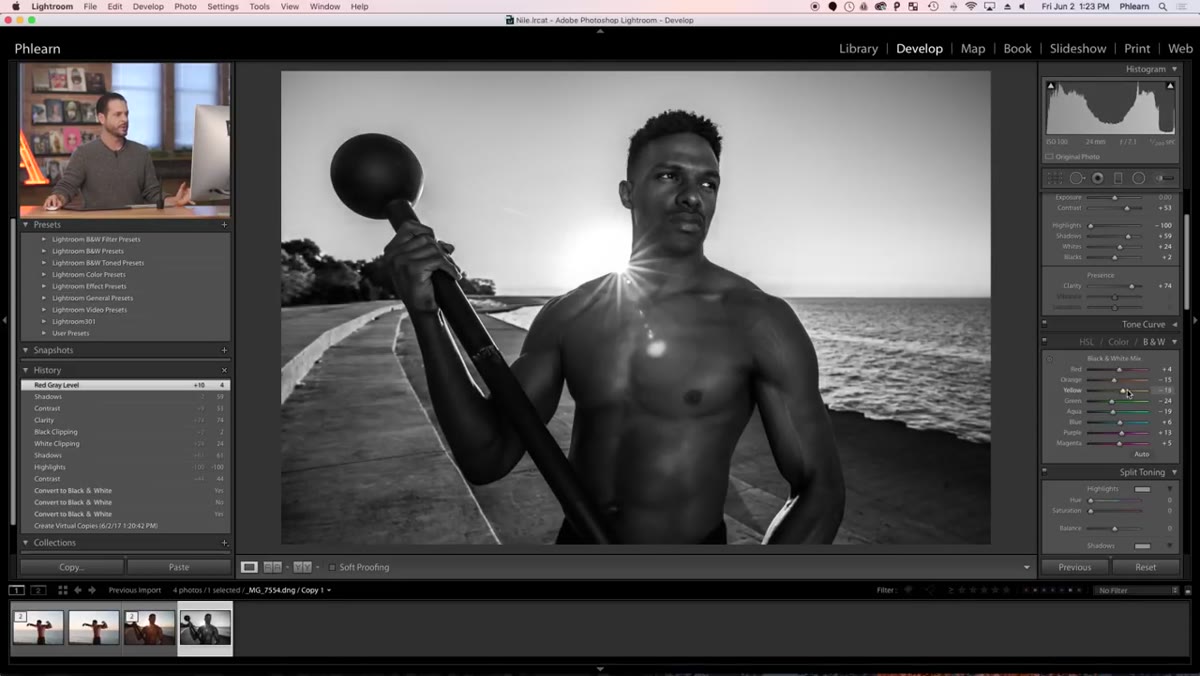Open the Settings menu
1200x676 pixels.
(222, 6)
